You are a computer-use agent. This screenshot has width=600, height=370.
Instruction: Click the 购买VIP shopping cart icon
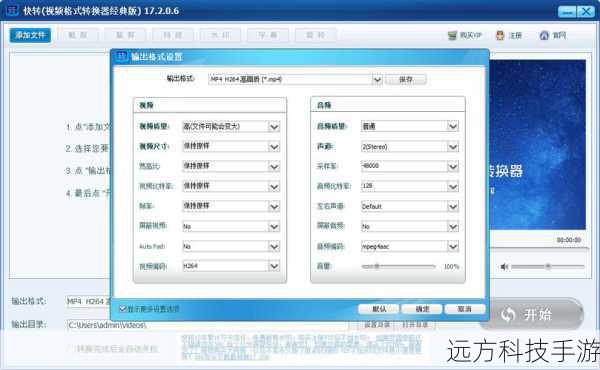click(x=452, y=36)
